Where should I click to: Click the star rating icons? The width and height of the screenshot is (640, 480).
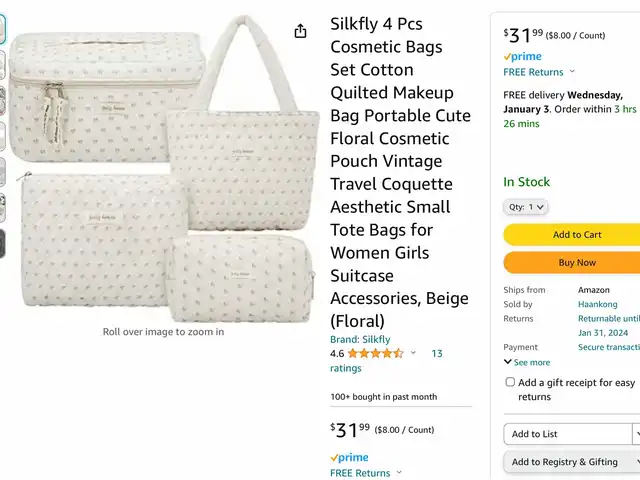(x=375, y=353)
